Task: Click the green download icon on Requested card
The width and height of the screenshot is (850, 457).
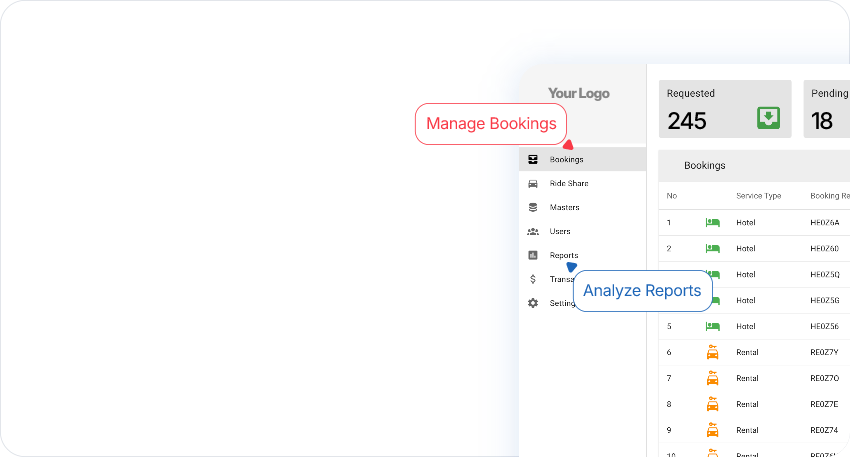Action: [x=767, y=119]
